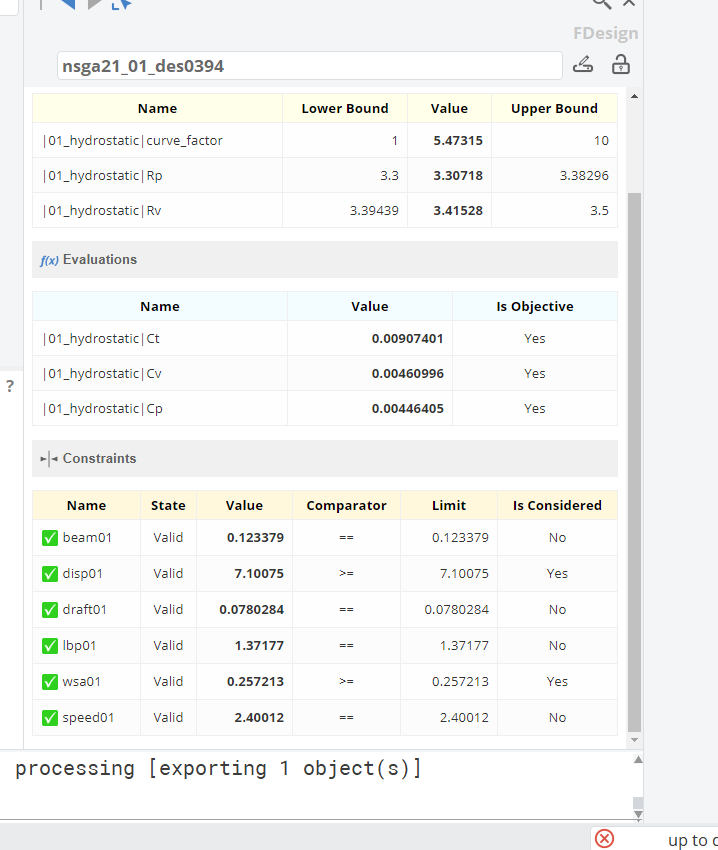718x850 pixels.
Task: Click the speed01 constraint name
Action: 88,718
